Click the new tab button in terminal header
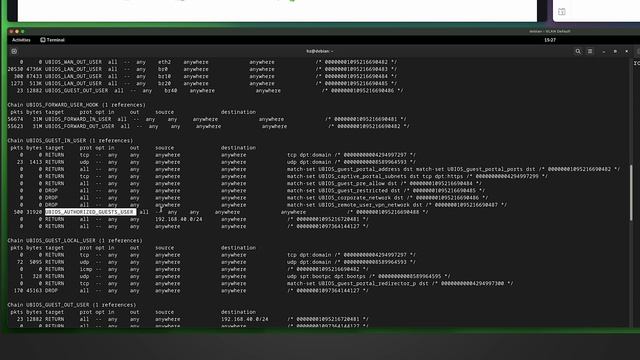 [14, 51]
